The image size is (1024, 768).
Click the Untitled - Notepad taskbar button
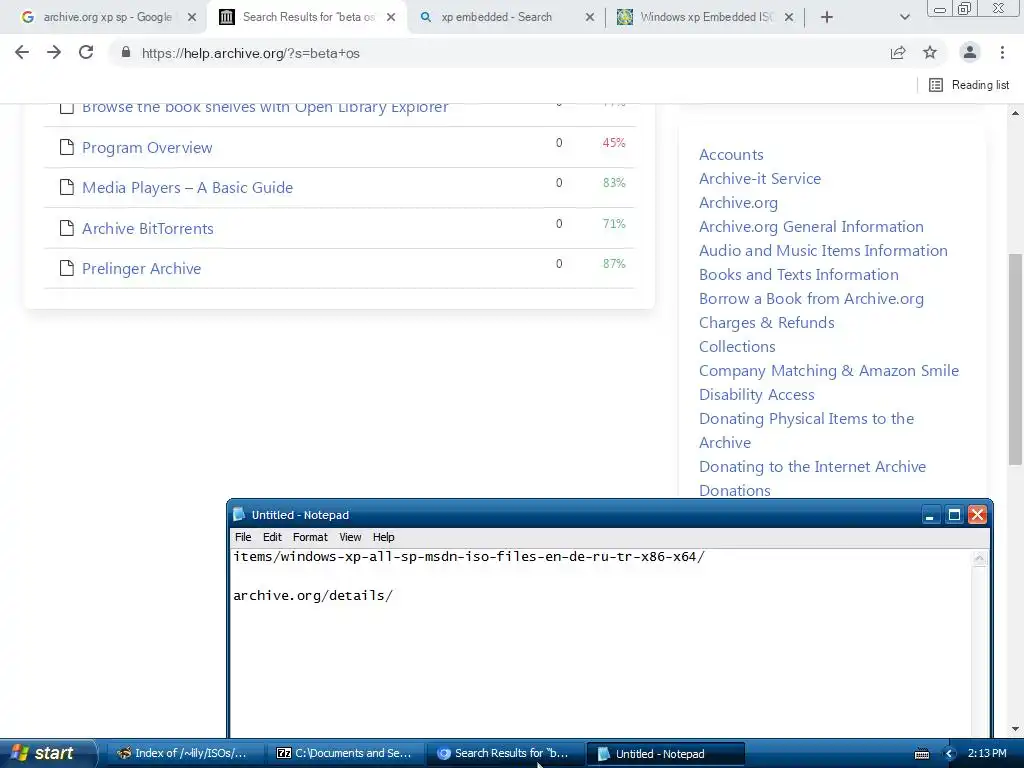(x=665, y=753)
